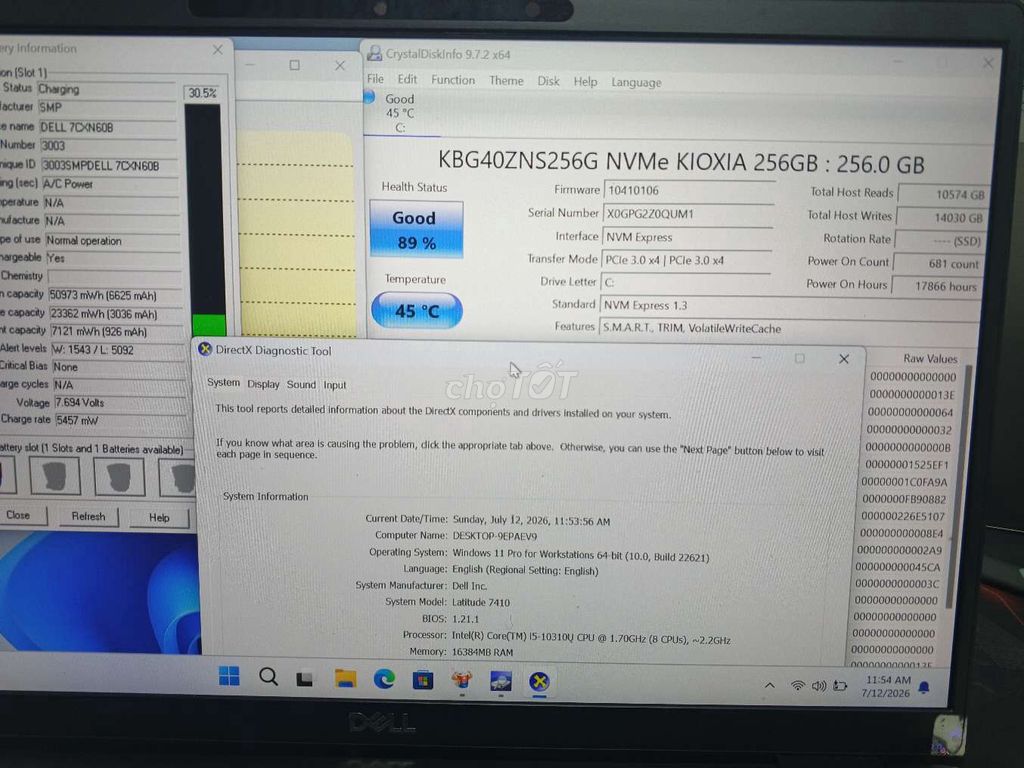Viewport: 1024px width, 768px height.
Task: Click Power On Hours value 17866 hours
Action: (936, 286)
